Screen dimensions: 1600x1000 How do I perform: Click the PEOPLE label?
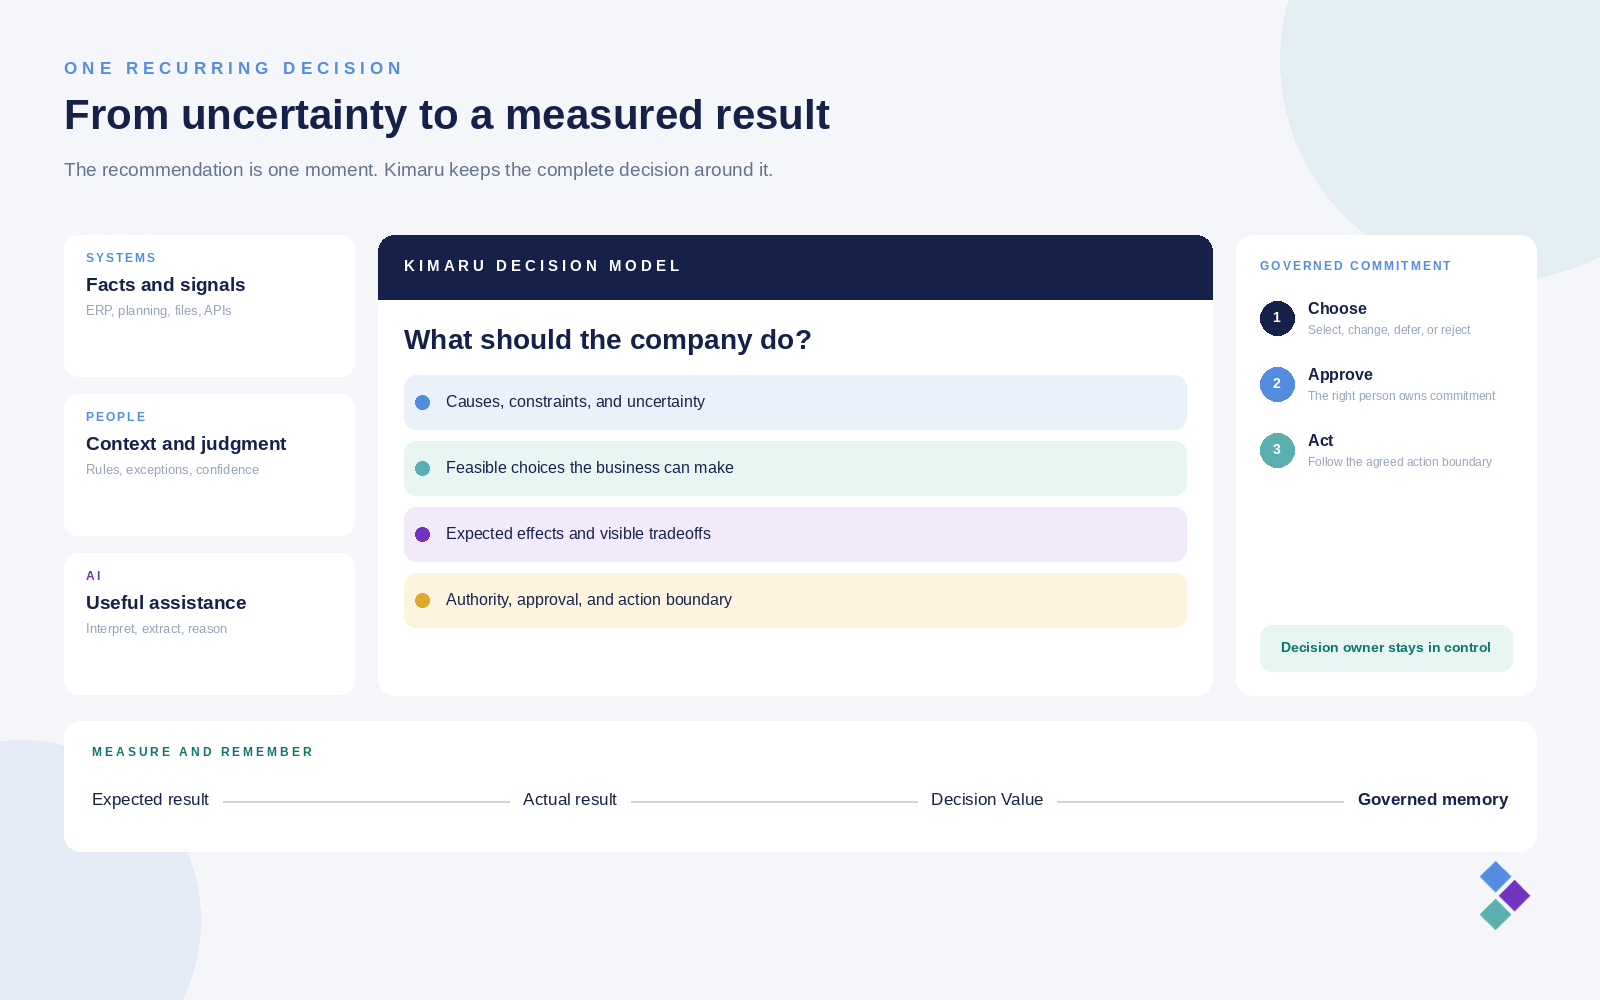116,417
